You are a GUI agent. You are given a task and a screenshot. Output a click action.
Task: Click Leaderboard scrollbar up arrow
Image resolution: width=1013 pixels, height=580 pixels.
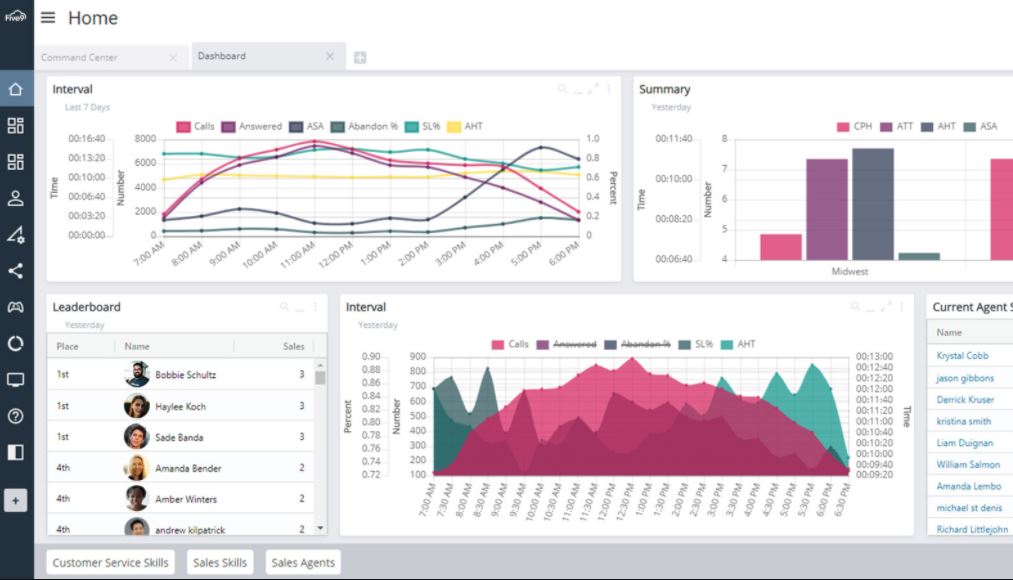320,366
